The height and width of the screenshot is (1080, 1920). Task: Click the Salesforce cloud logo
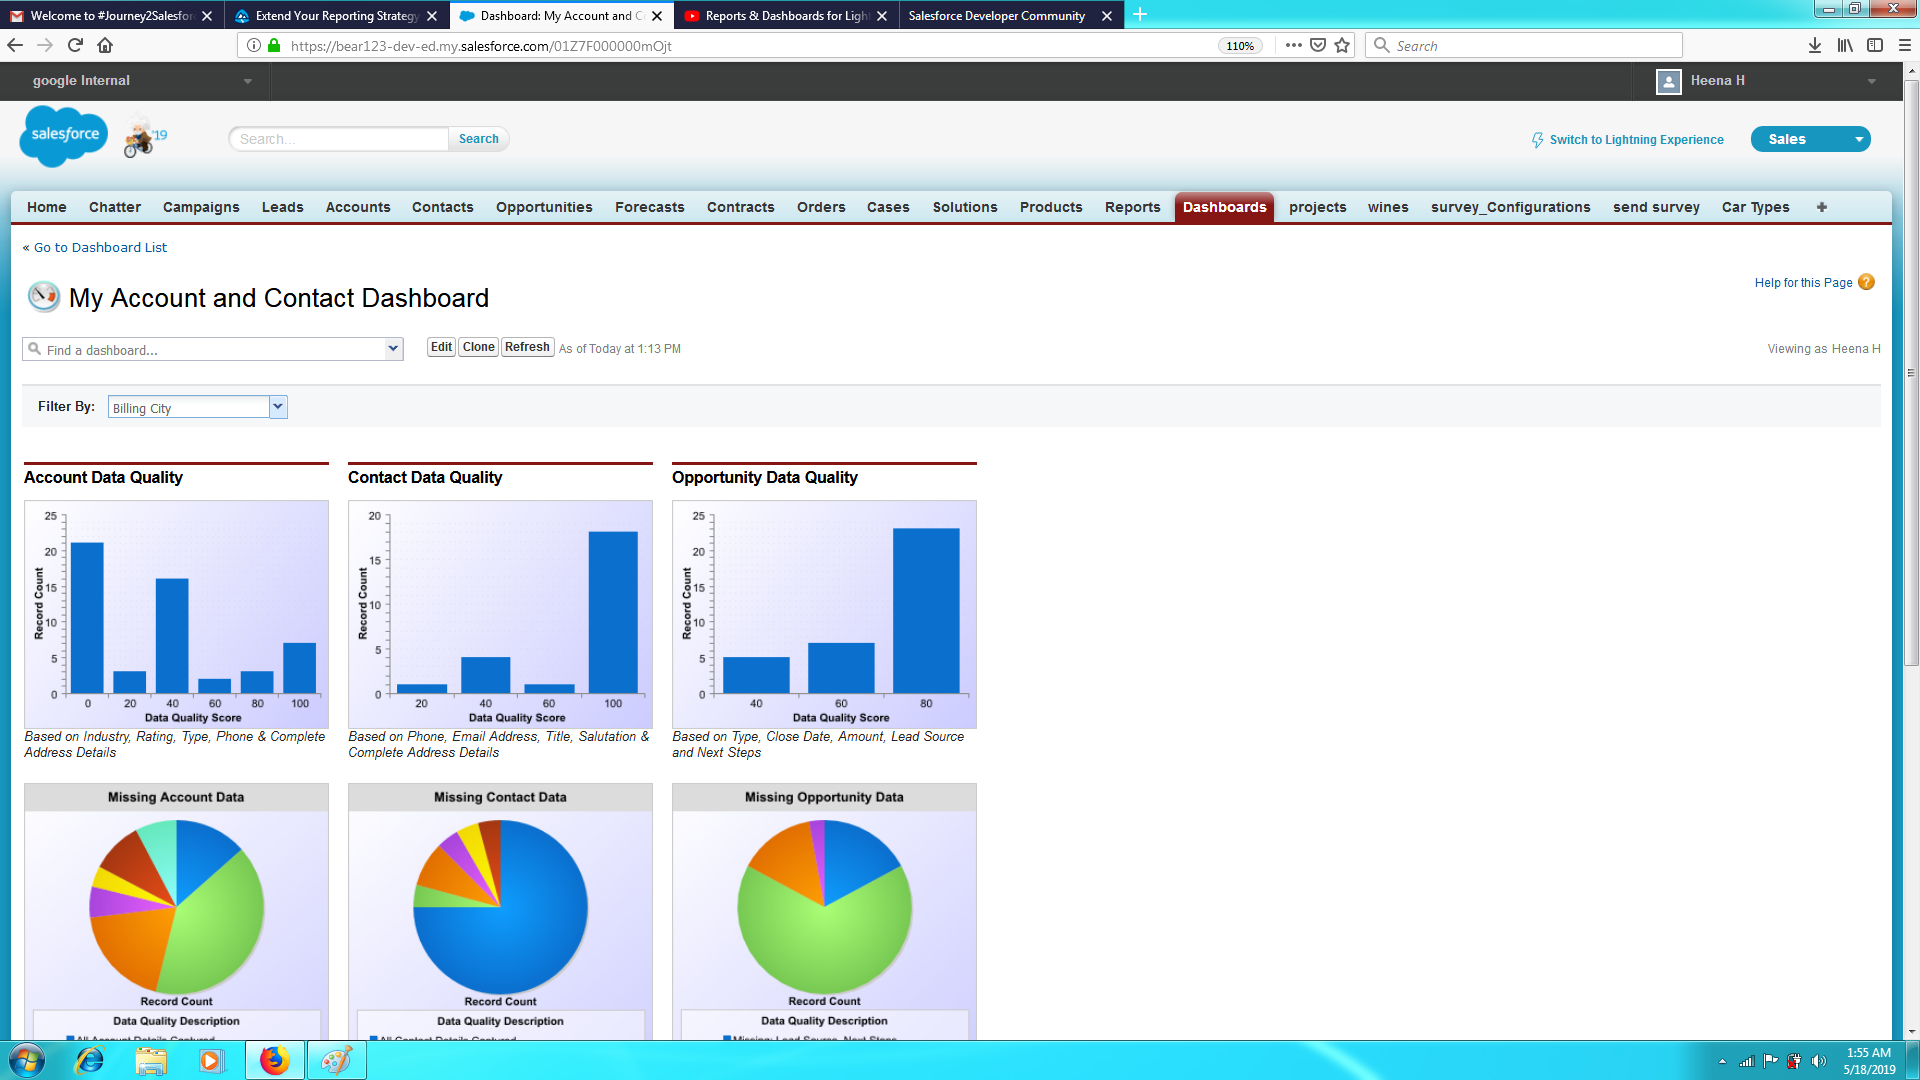coord(64,136)
